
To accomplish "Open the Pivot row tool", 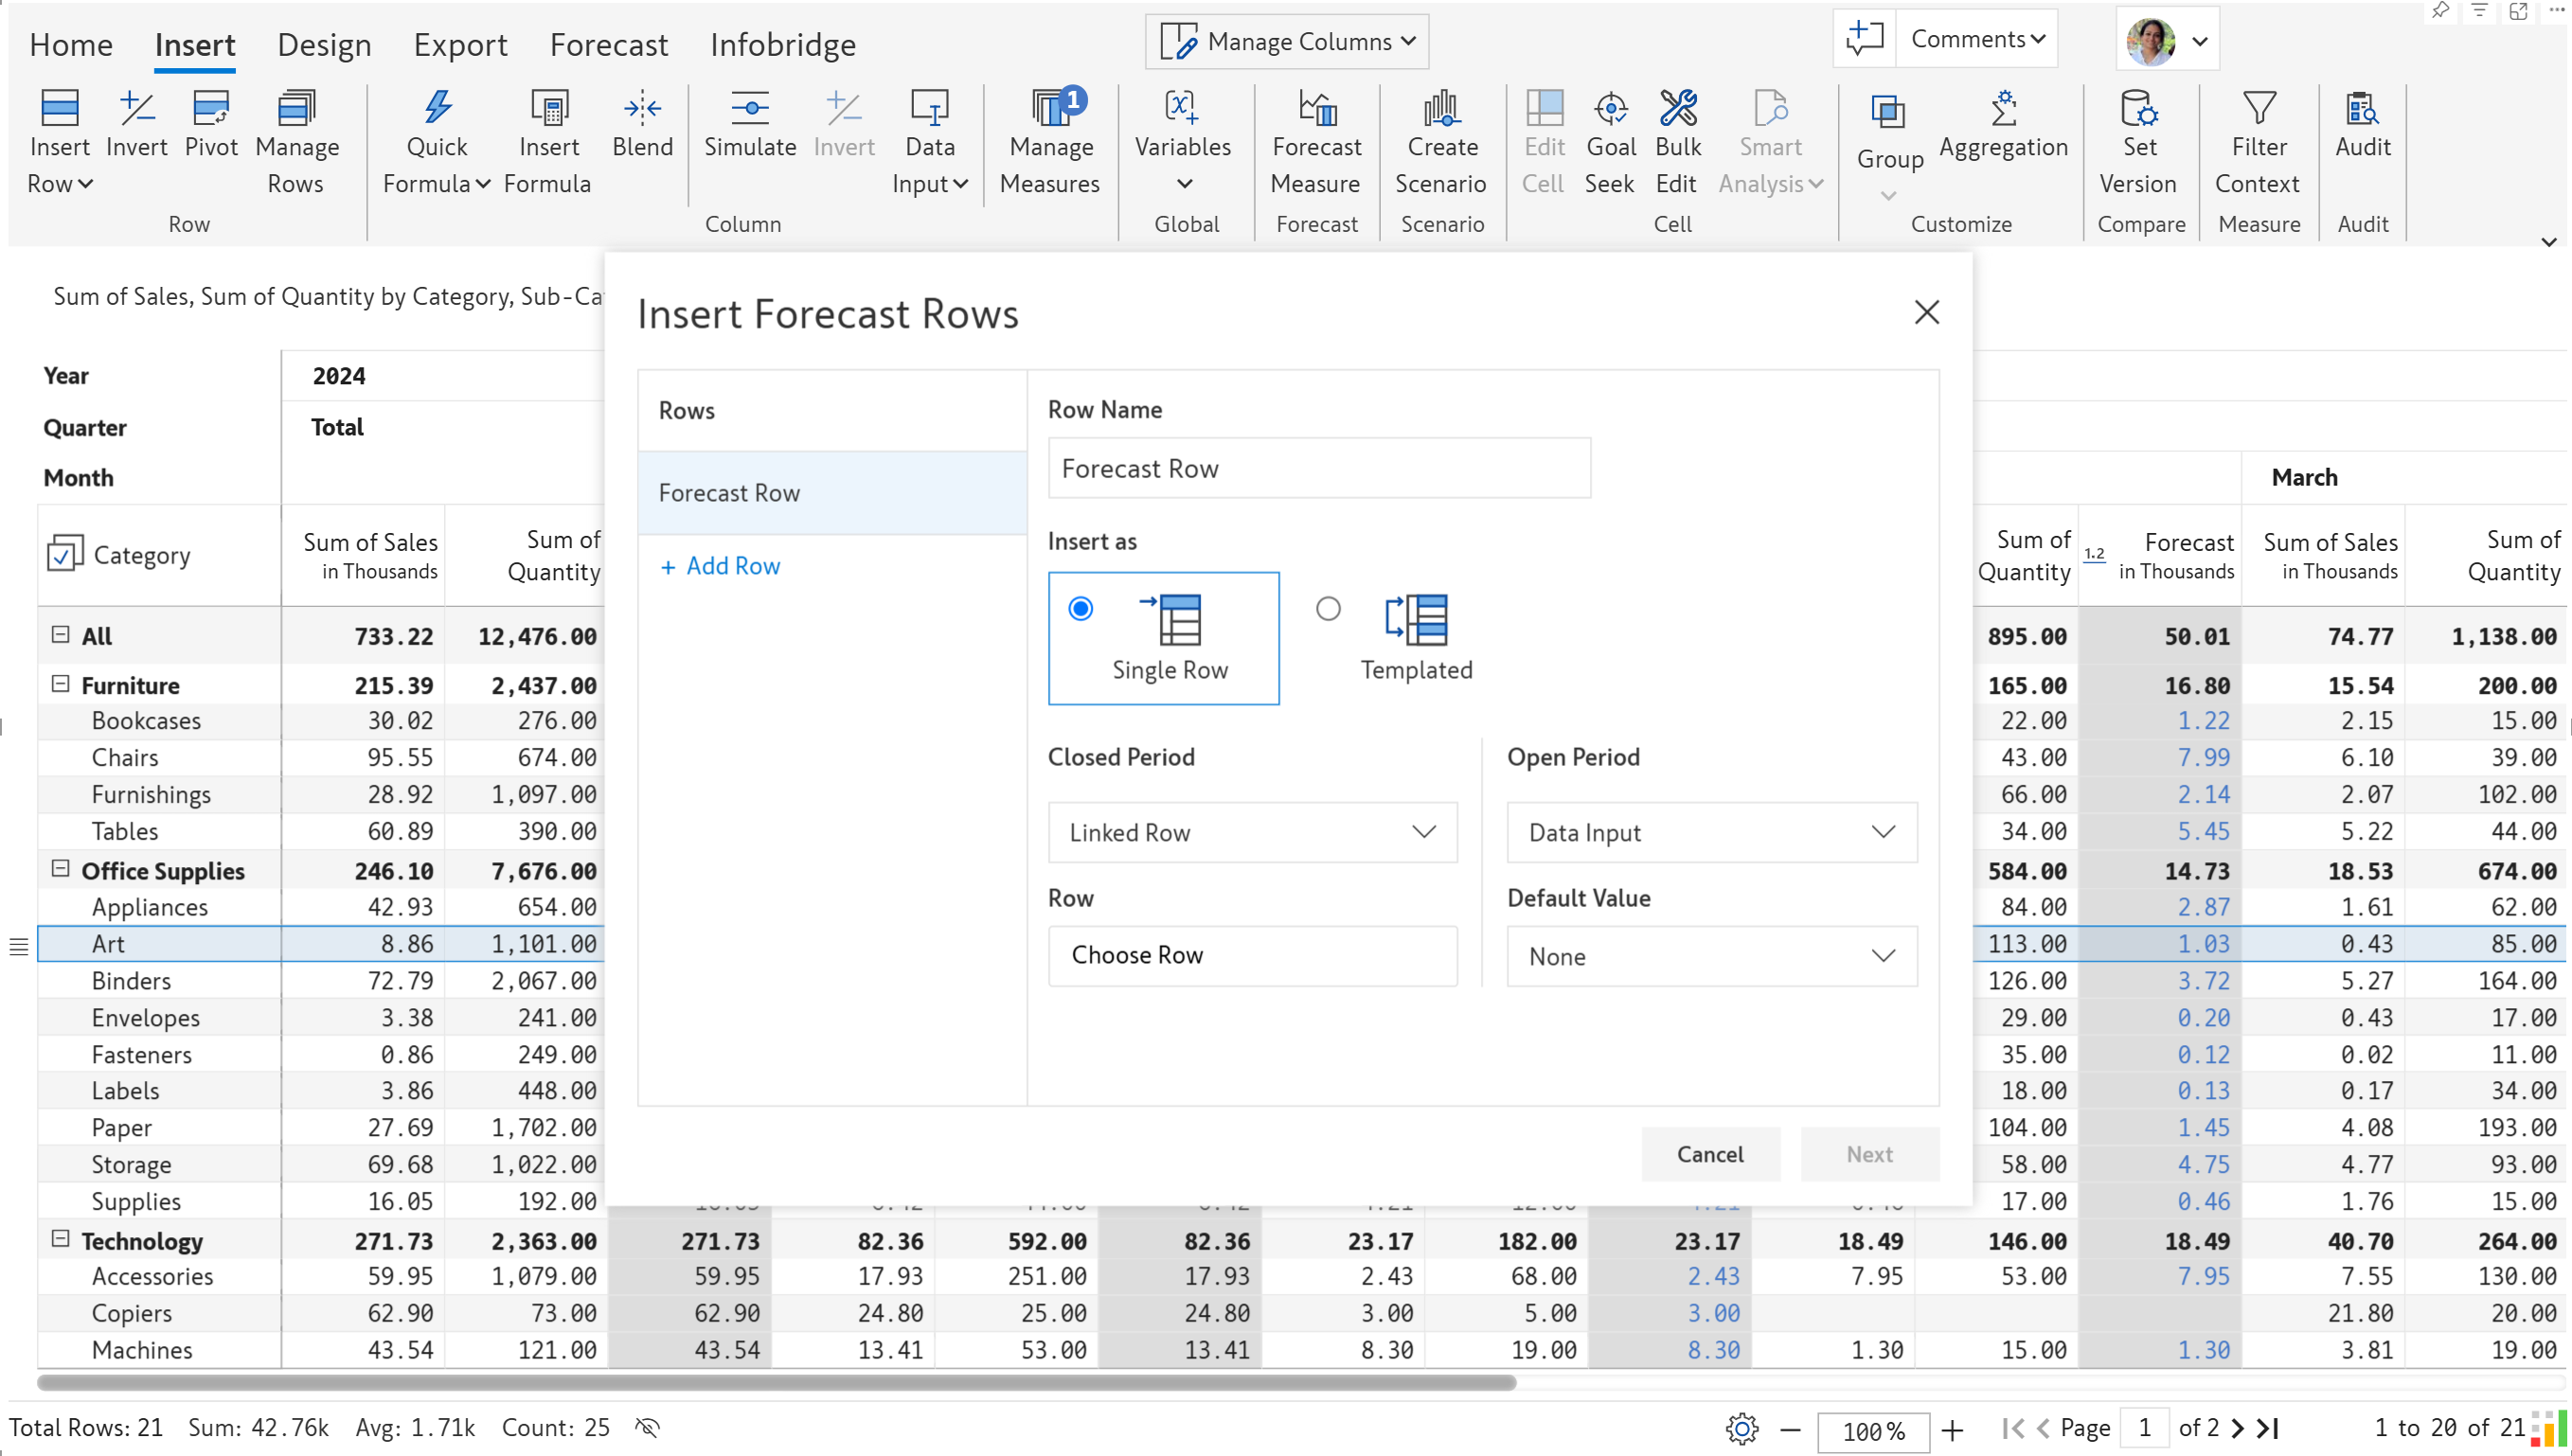I will coord(210,125).
